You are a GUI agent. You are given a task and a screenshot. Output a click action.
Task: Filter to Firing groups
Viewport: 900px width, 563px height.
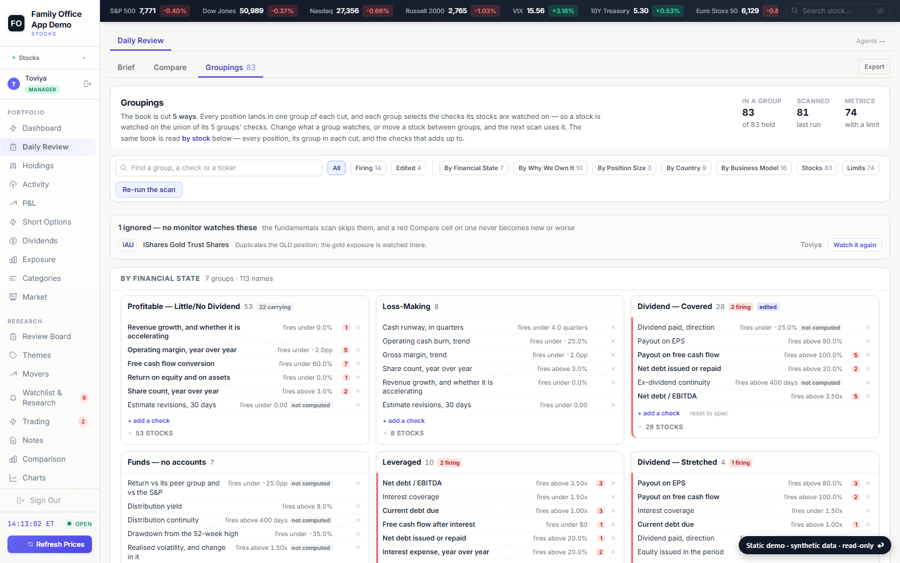[368, 168]
